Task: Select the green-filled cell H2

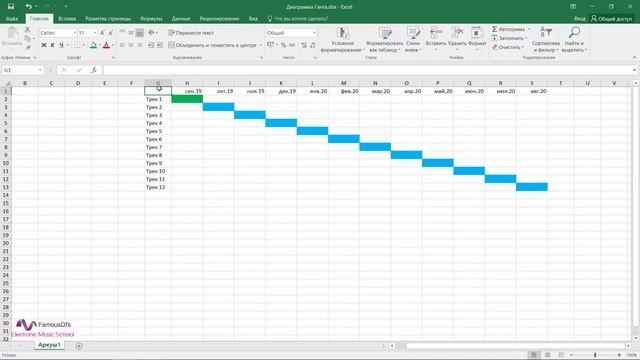Action: coord(187,99)
